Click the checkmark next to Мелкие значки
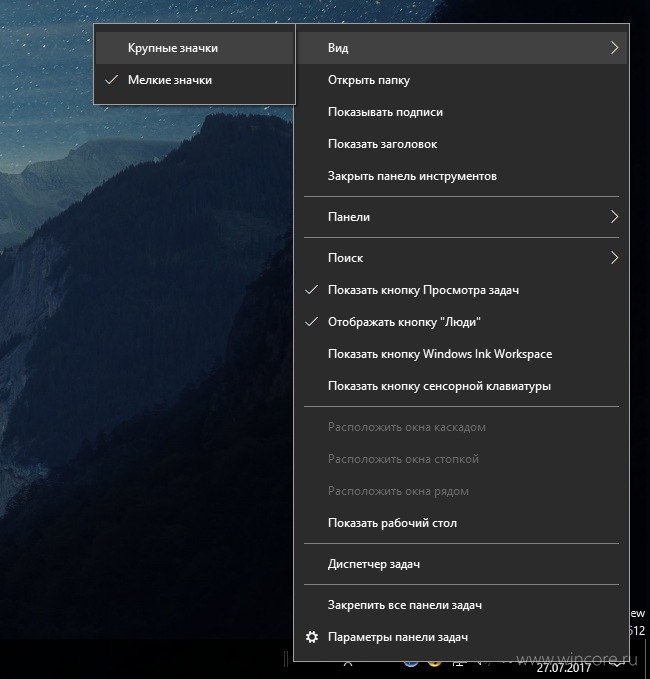650x679 pixels. point(112,80)
